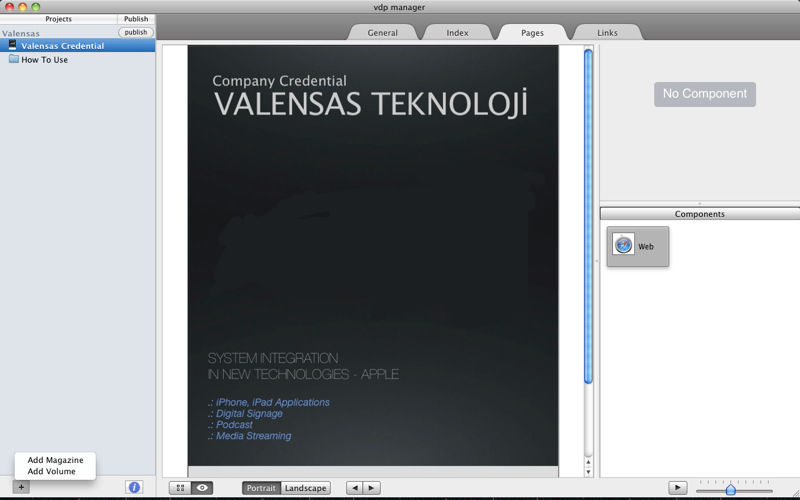Click the blue vertical page scrollbar
The image size is (800, 500).
588,216
